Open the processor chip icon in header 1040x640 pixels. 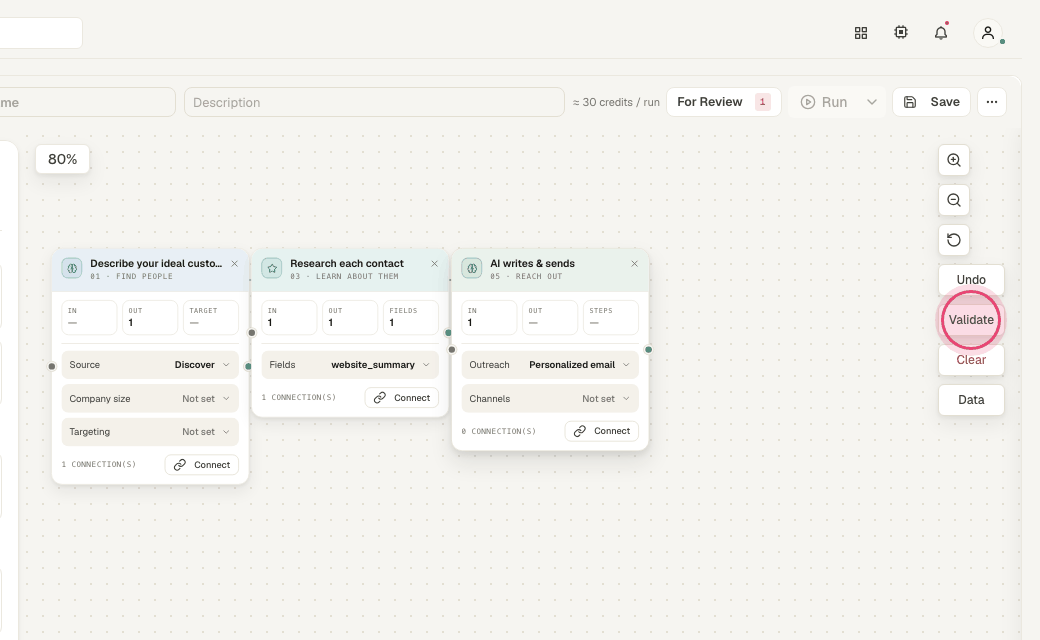coord(901,32)
